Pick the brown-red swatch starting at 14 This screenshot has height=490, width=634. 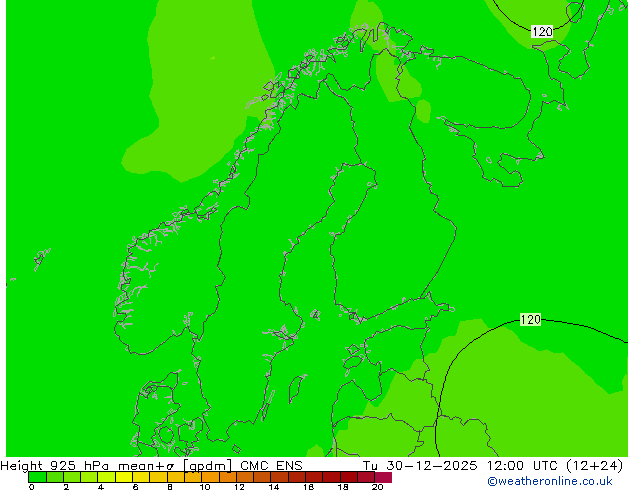[x=280, y=477]
